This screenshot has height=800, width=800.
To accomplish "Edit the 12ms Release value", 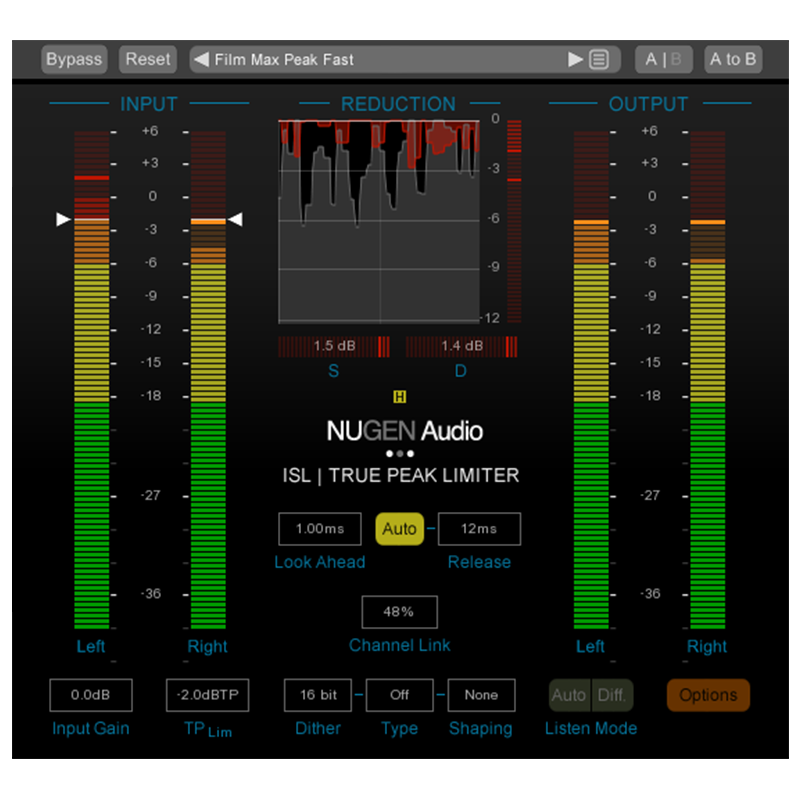I will coord(479,529).
